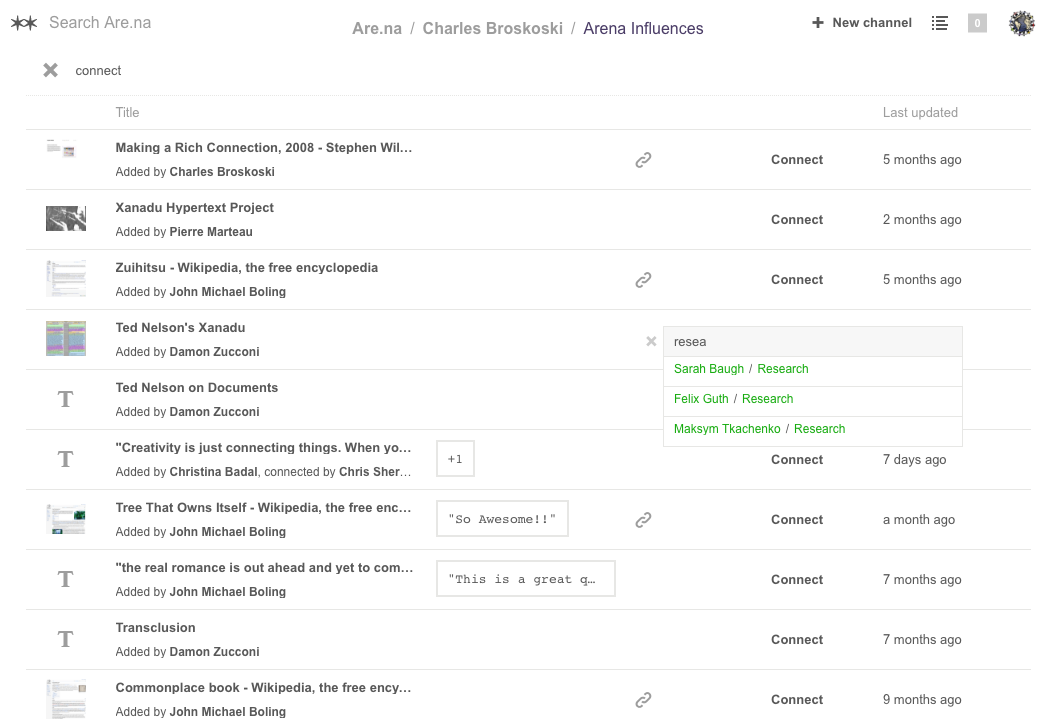Connect Zuihitsu Wikipedia block

point(797,279)
